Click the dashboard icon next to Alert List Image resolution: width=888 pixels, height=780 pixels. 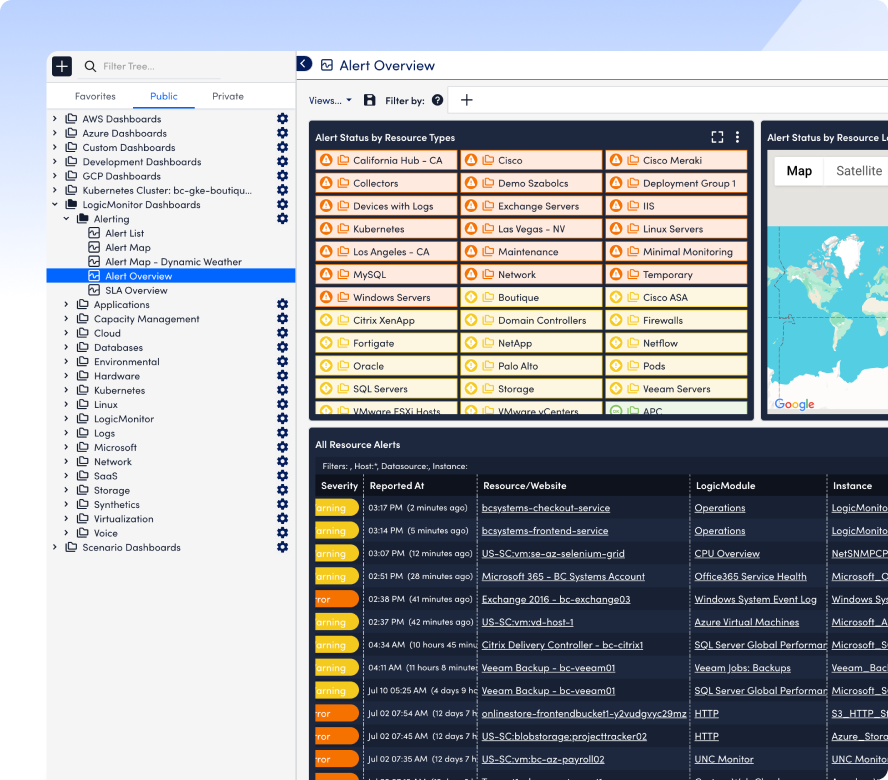click(94, 233)
